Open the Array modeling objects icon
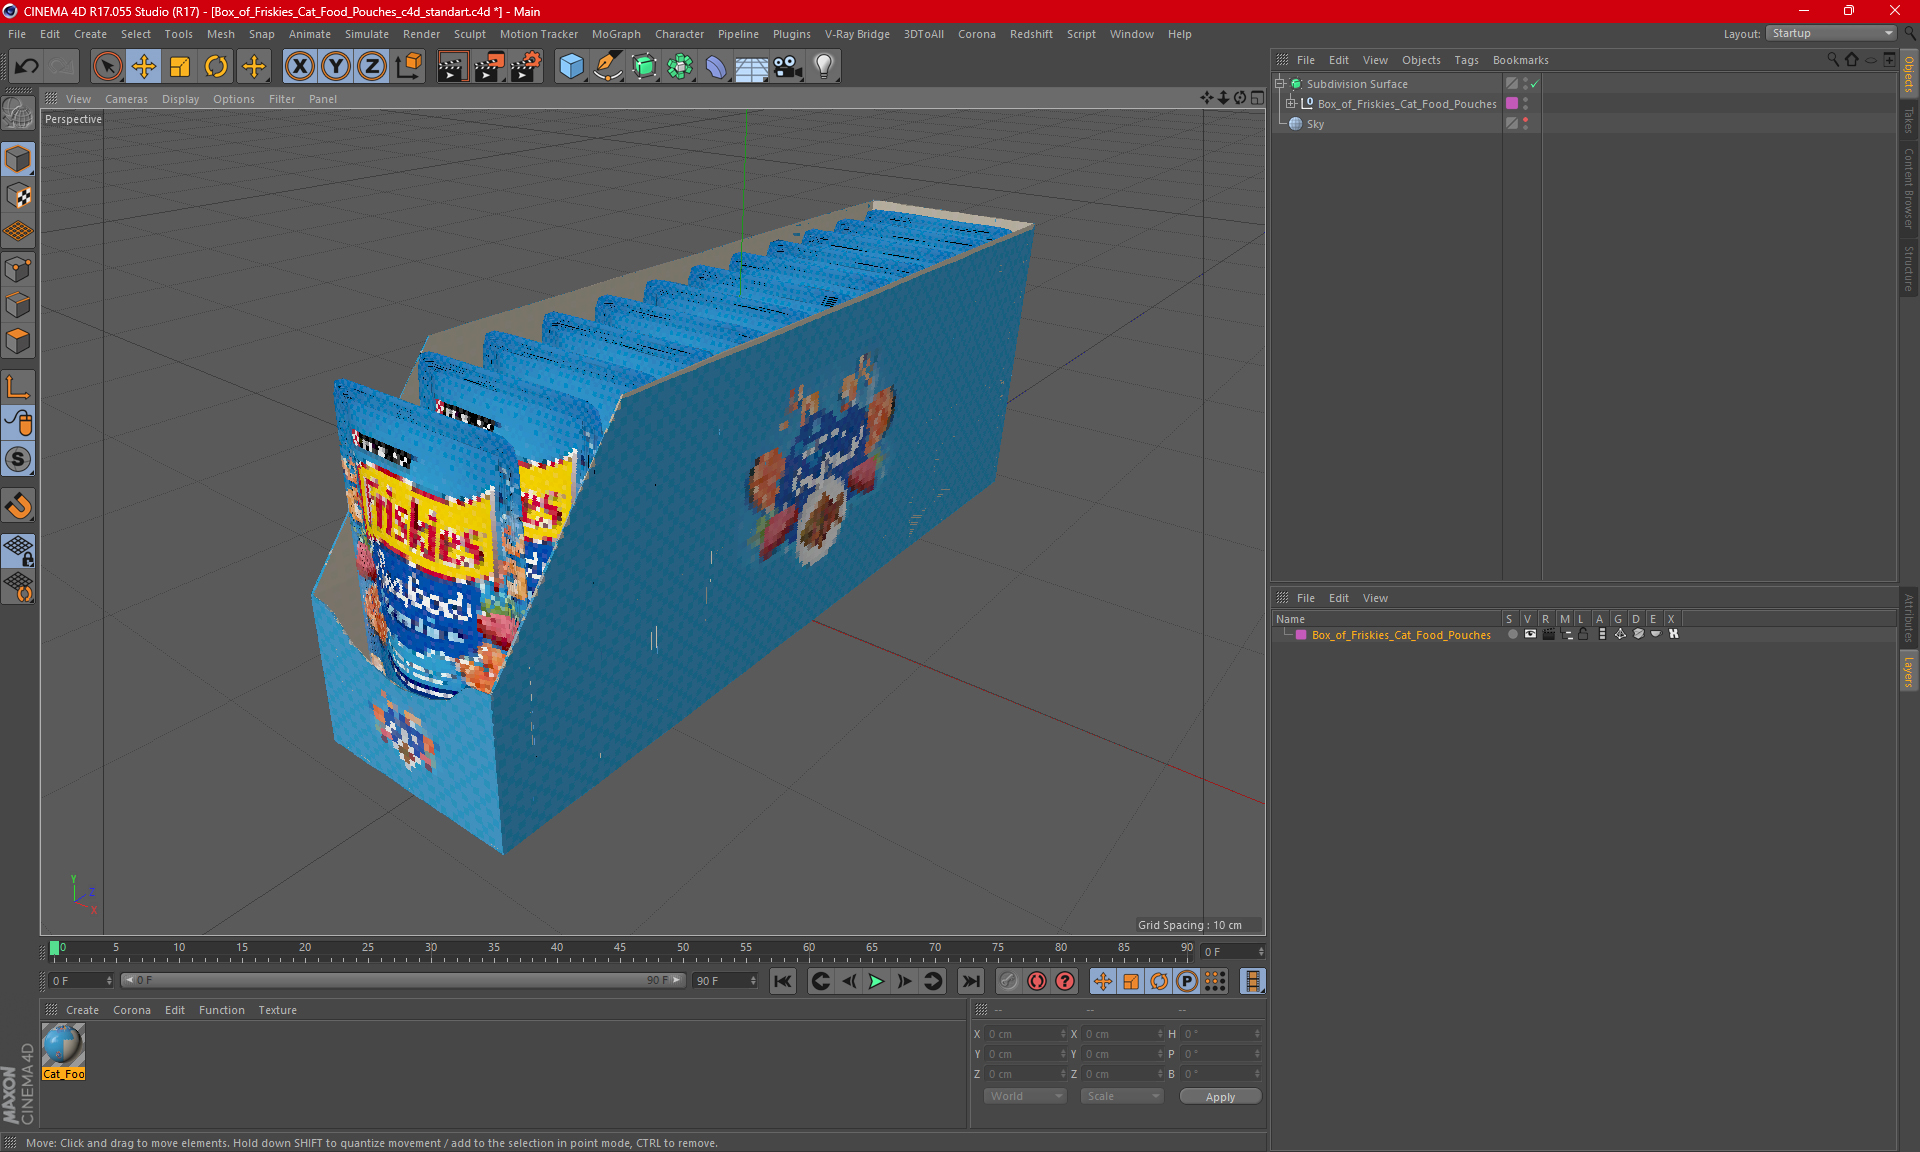This screenshot has width=1920, height=1152. tap(680, 66)
